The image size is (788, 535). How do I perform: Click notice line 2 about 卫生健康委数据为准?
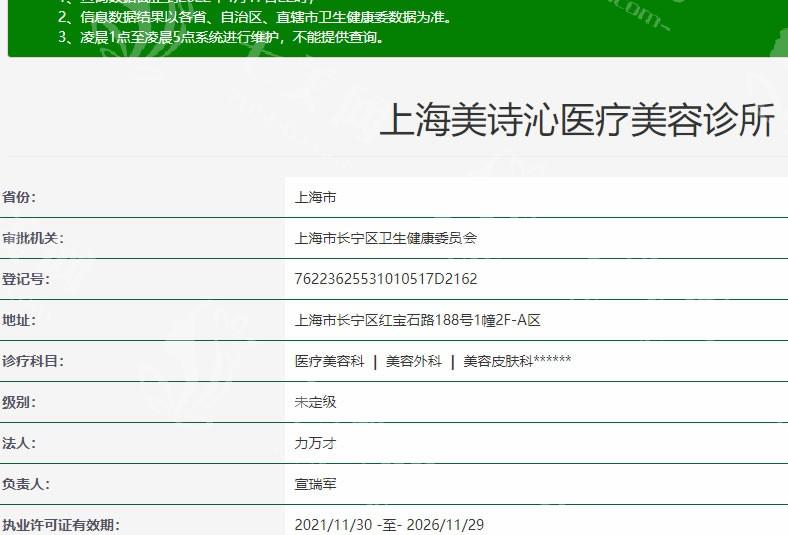pos(256,18)
